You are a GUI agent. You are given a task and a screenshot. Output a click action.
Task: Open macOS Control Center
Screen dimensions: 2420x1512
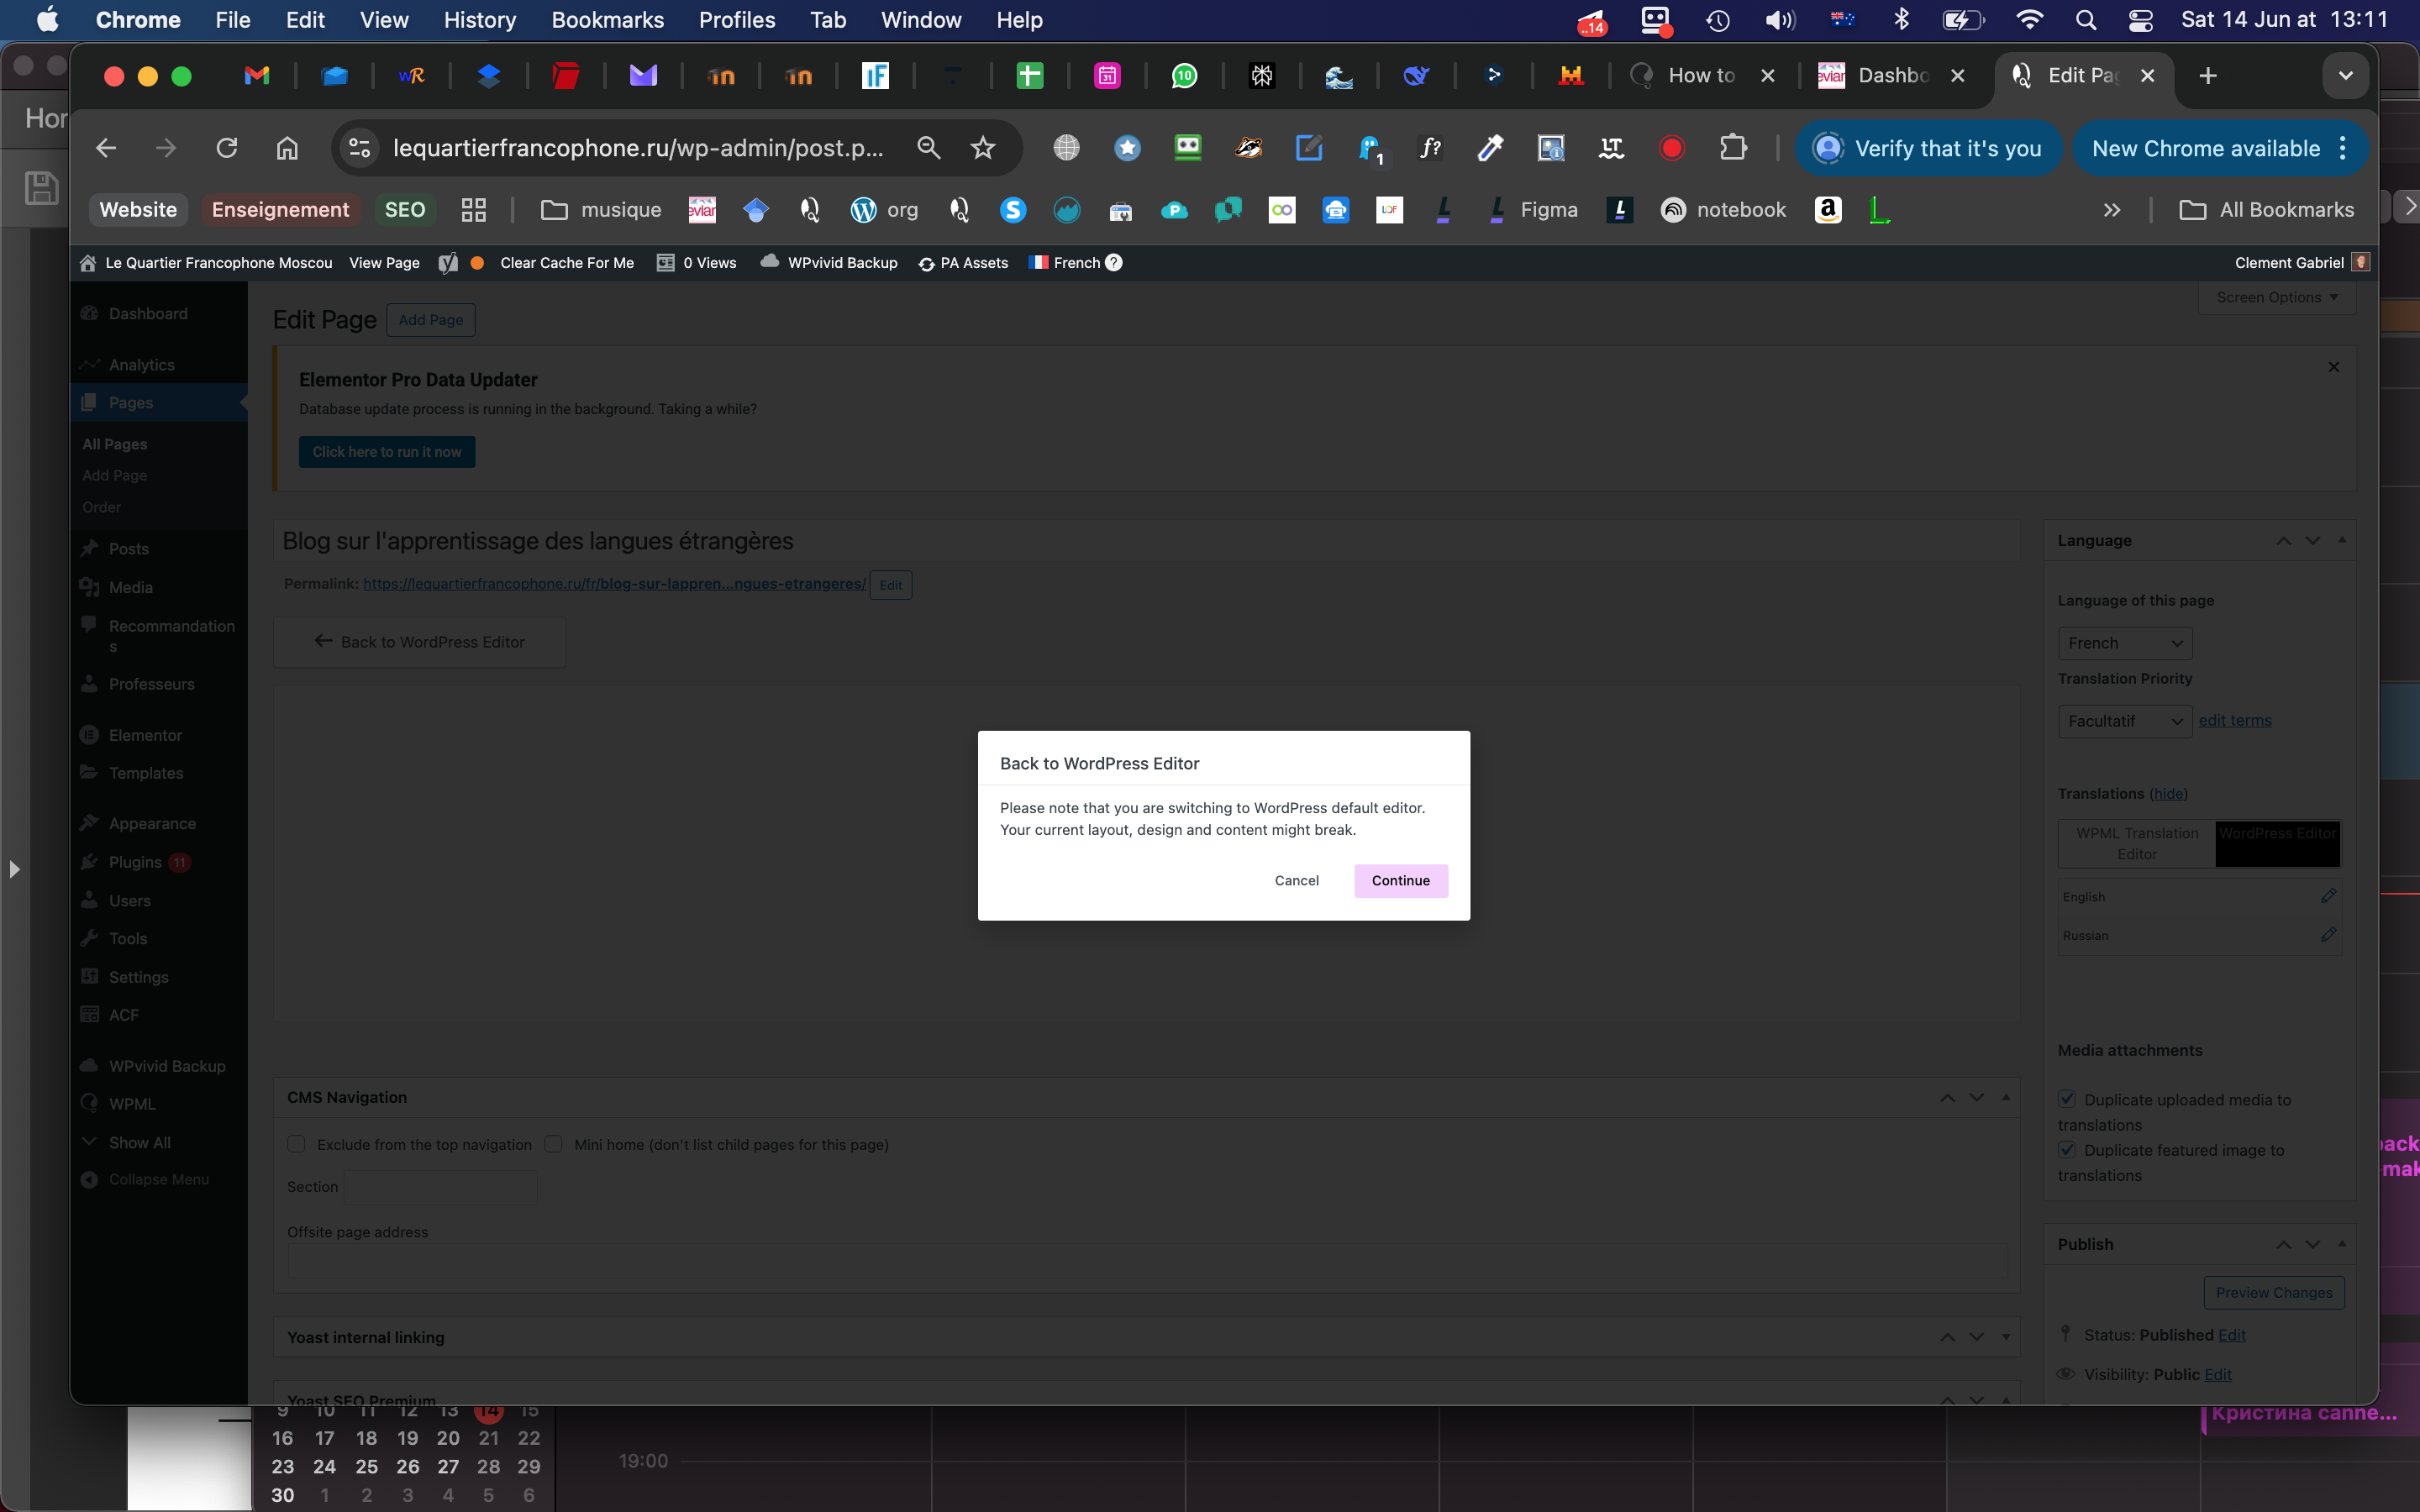2140,20
